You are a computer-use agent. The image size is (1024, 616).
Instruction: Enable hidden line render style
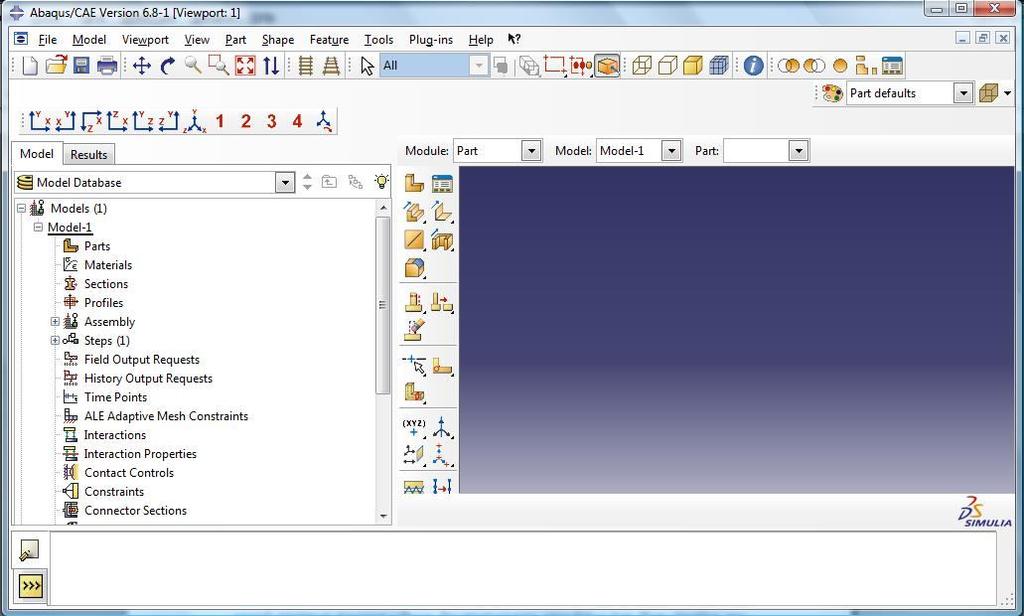tap(667, 65)
